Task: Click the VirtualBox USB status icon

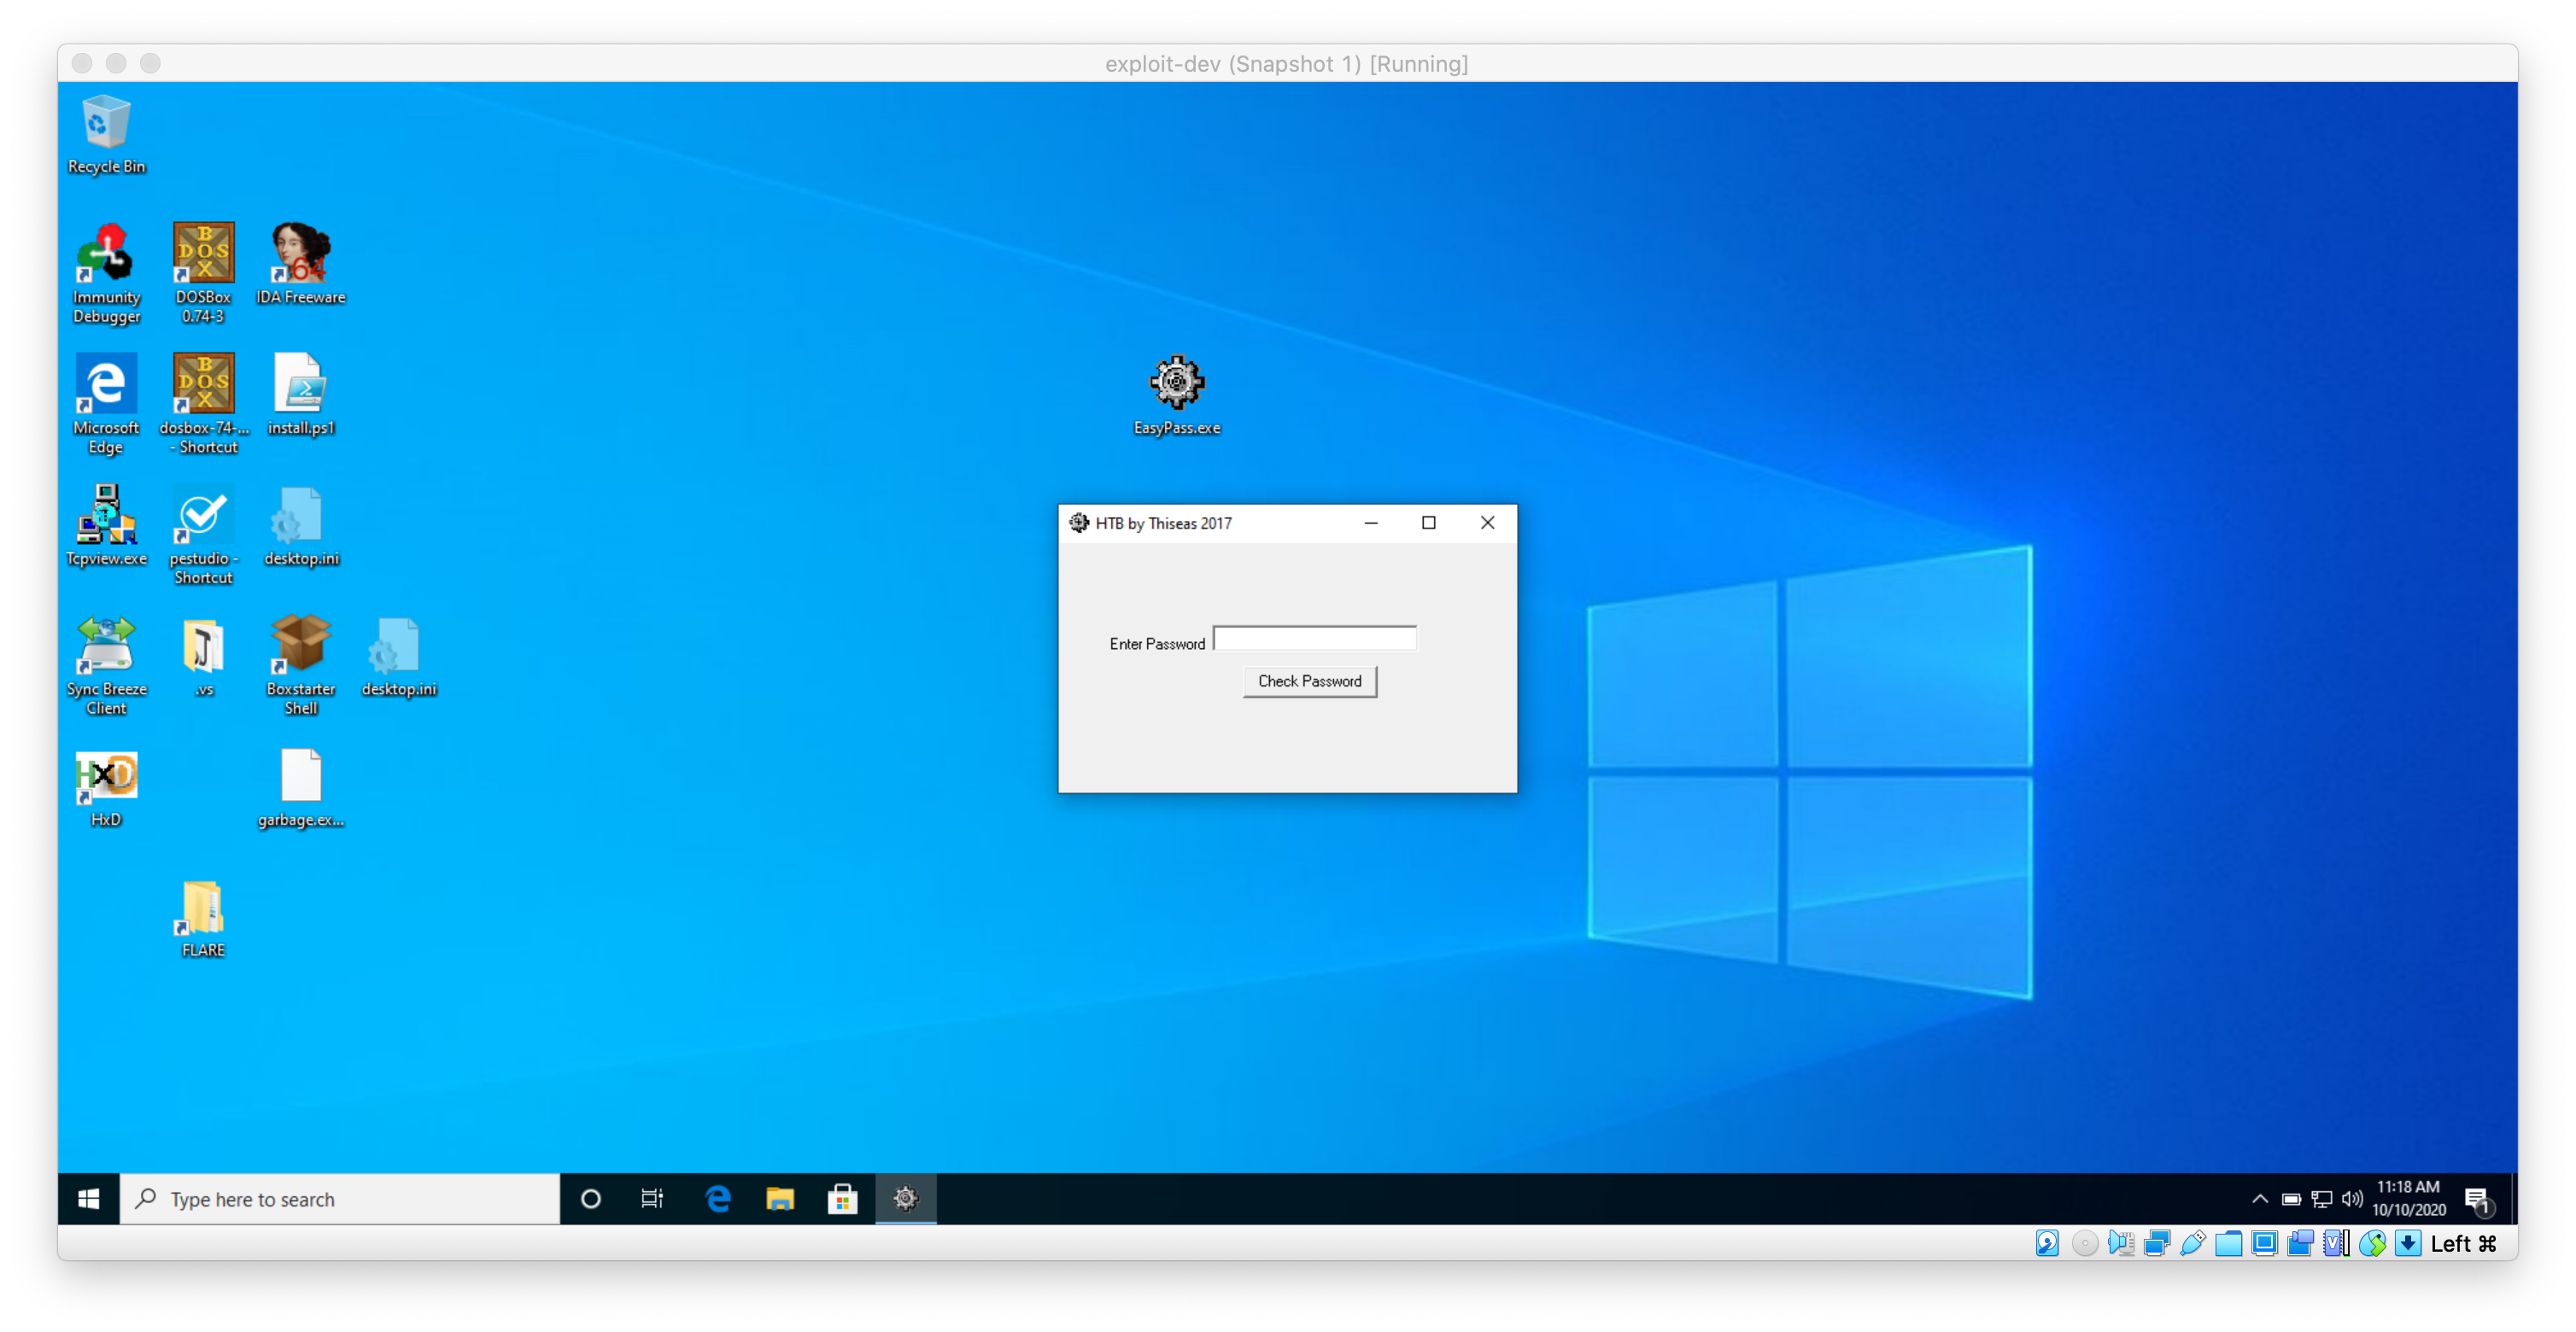Action: pos(2192,1243)
